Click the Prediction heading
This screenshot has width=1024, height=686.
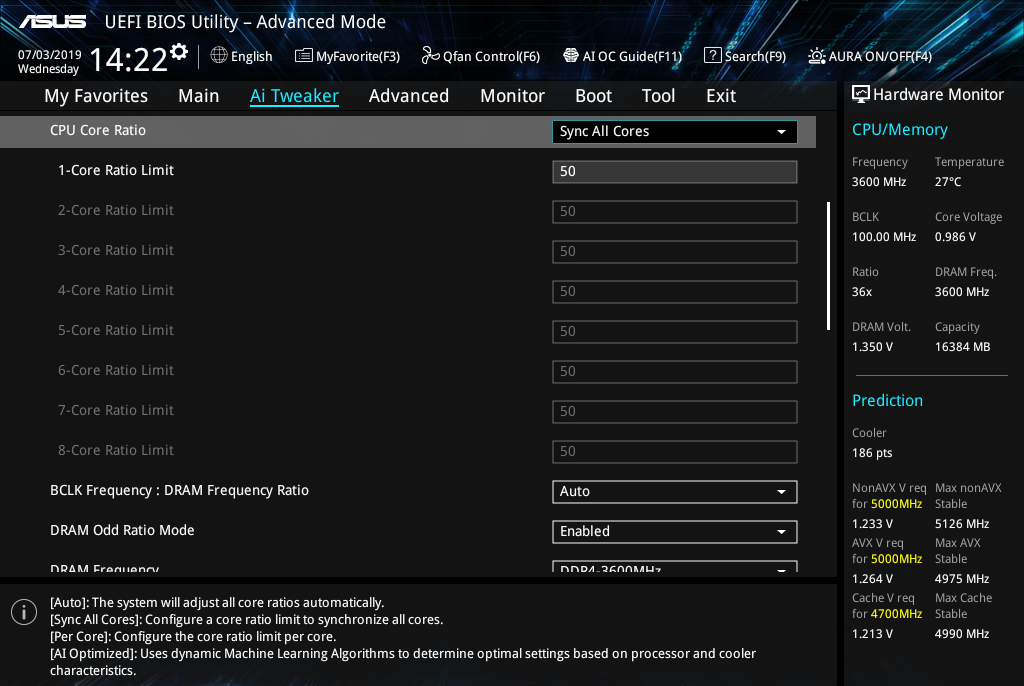pyautogui.click(x=887, y=400)
